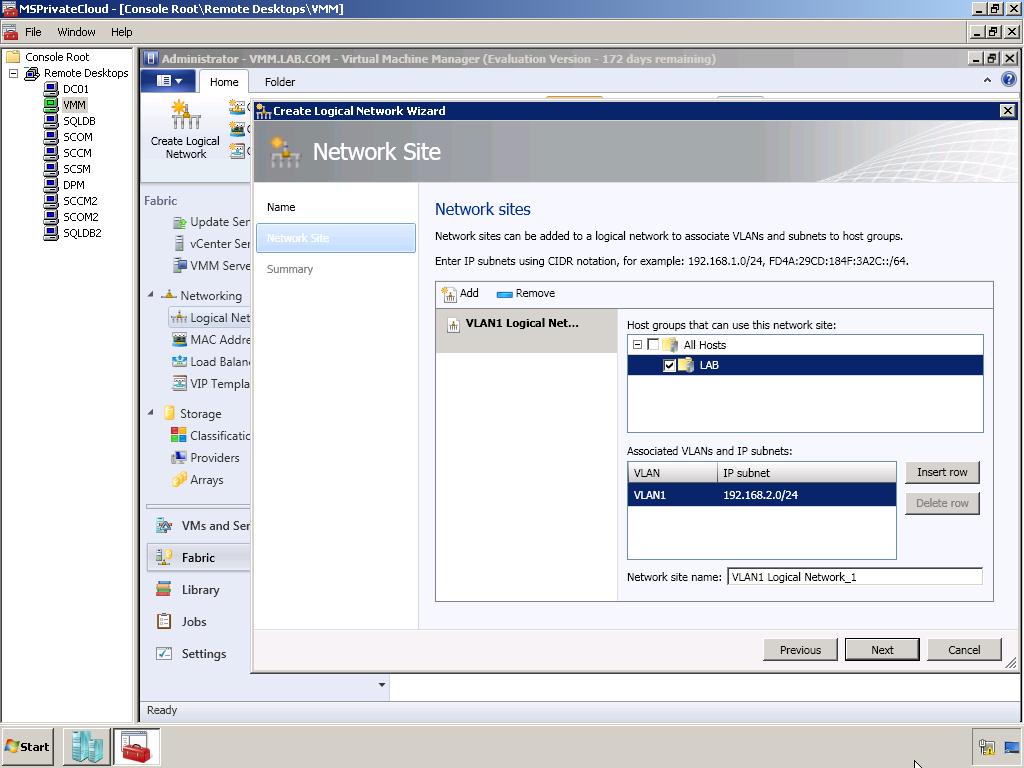Select Classification under Storage
Image resolution: width=1024 pixels, height=768 pixels.
point(210,436)
